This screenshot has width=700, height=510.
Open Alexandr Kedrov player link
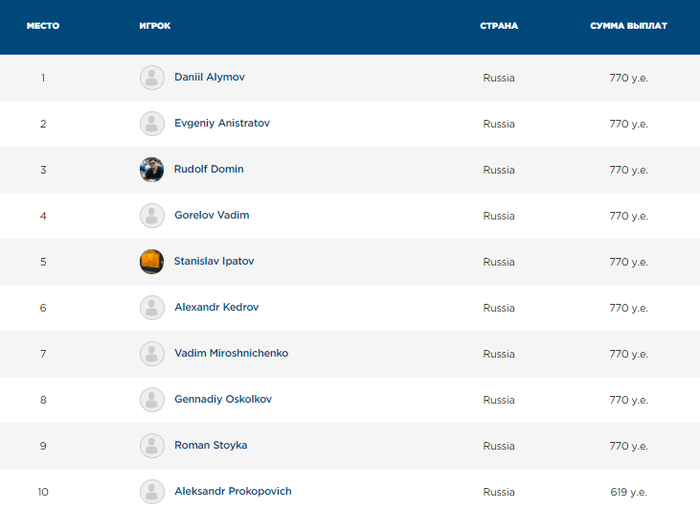point(217,307)
